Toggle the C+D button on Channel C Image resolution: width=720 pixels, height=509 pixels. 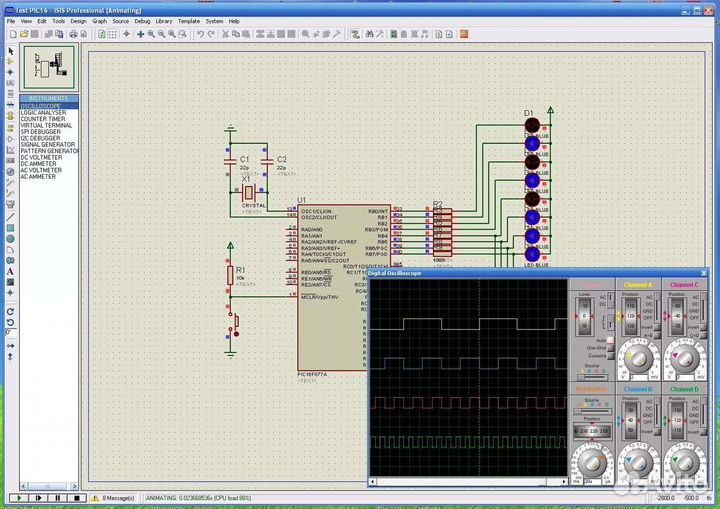pos(703,336)
